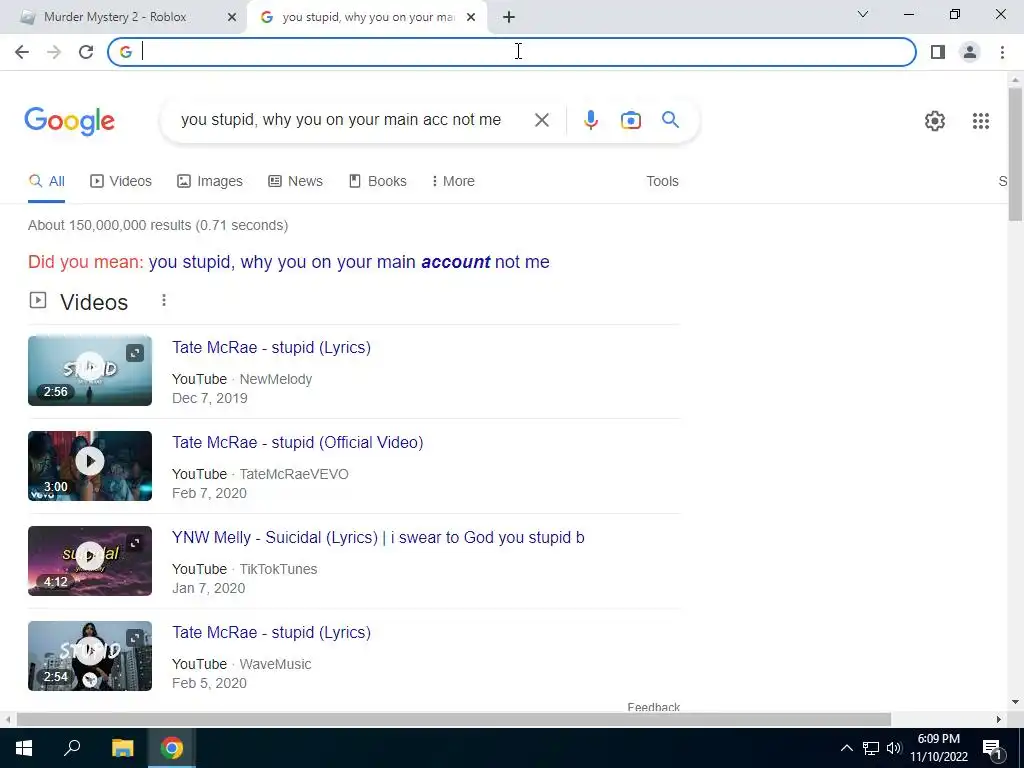The height and width of the screenshot is (768, 1024).
Task: Expand the tab search dropdown chevron
Action: 863,14
